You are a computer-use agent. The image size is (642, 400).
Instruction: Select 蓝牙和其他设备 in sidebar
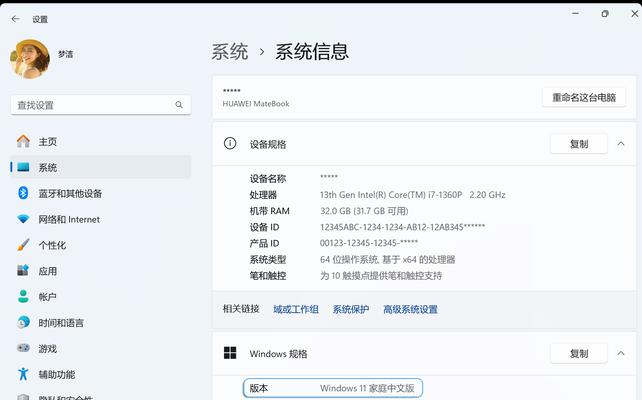tap(70, 193)
